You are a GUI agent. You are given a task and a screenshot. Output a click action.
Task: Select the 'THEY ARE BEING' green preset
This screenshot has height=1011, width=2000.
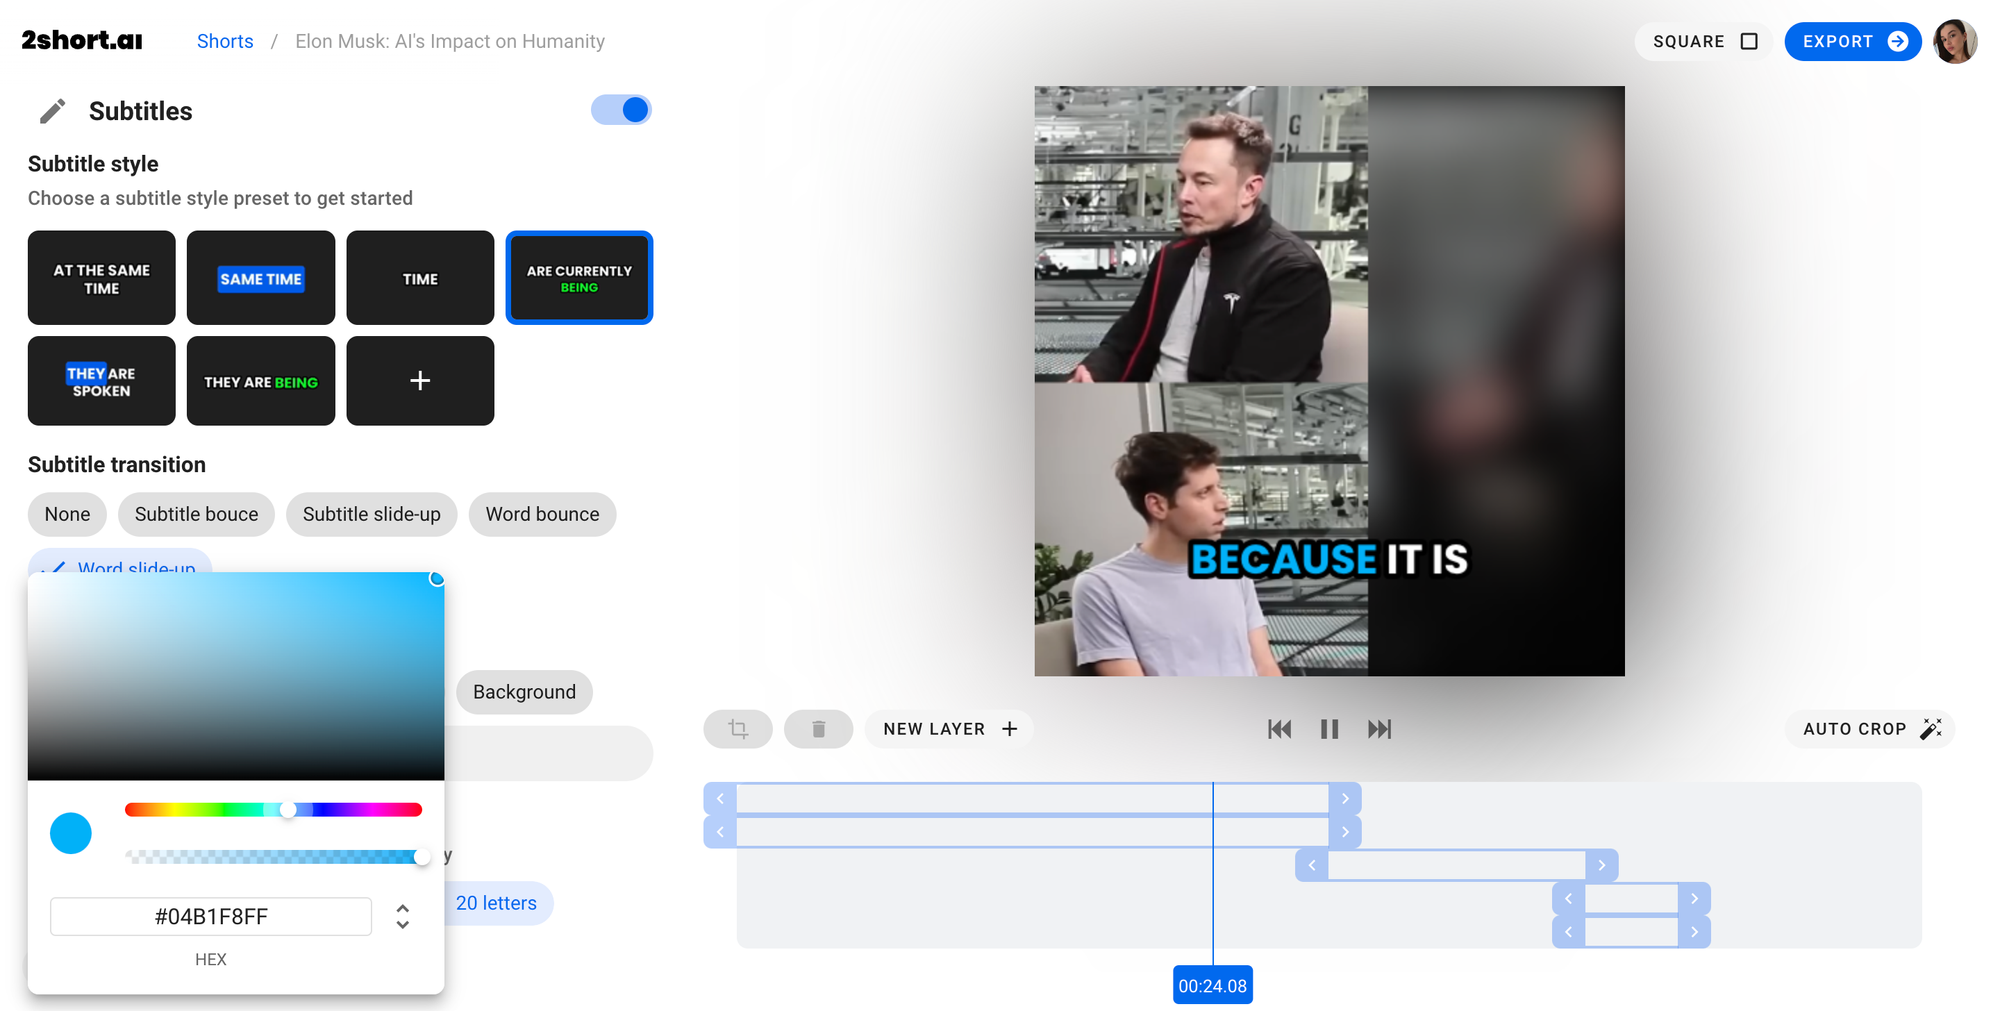(261, 381)
